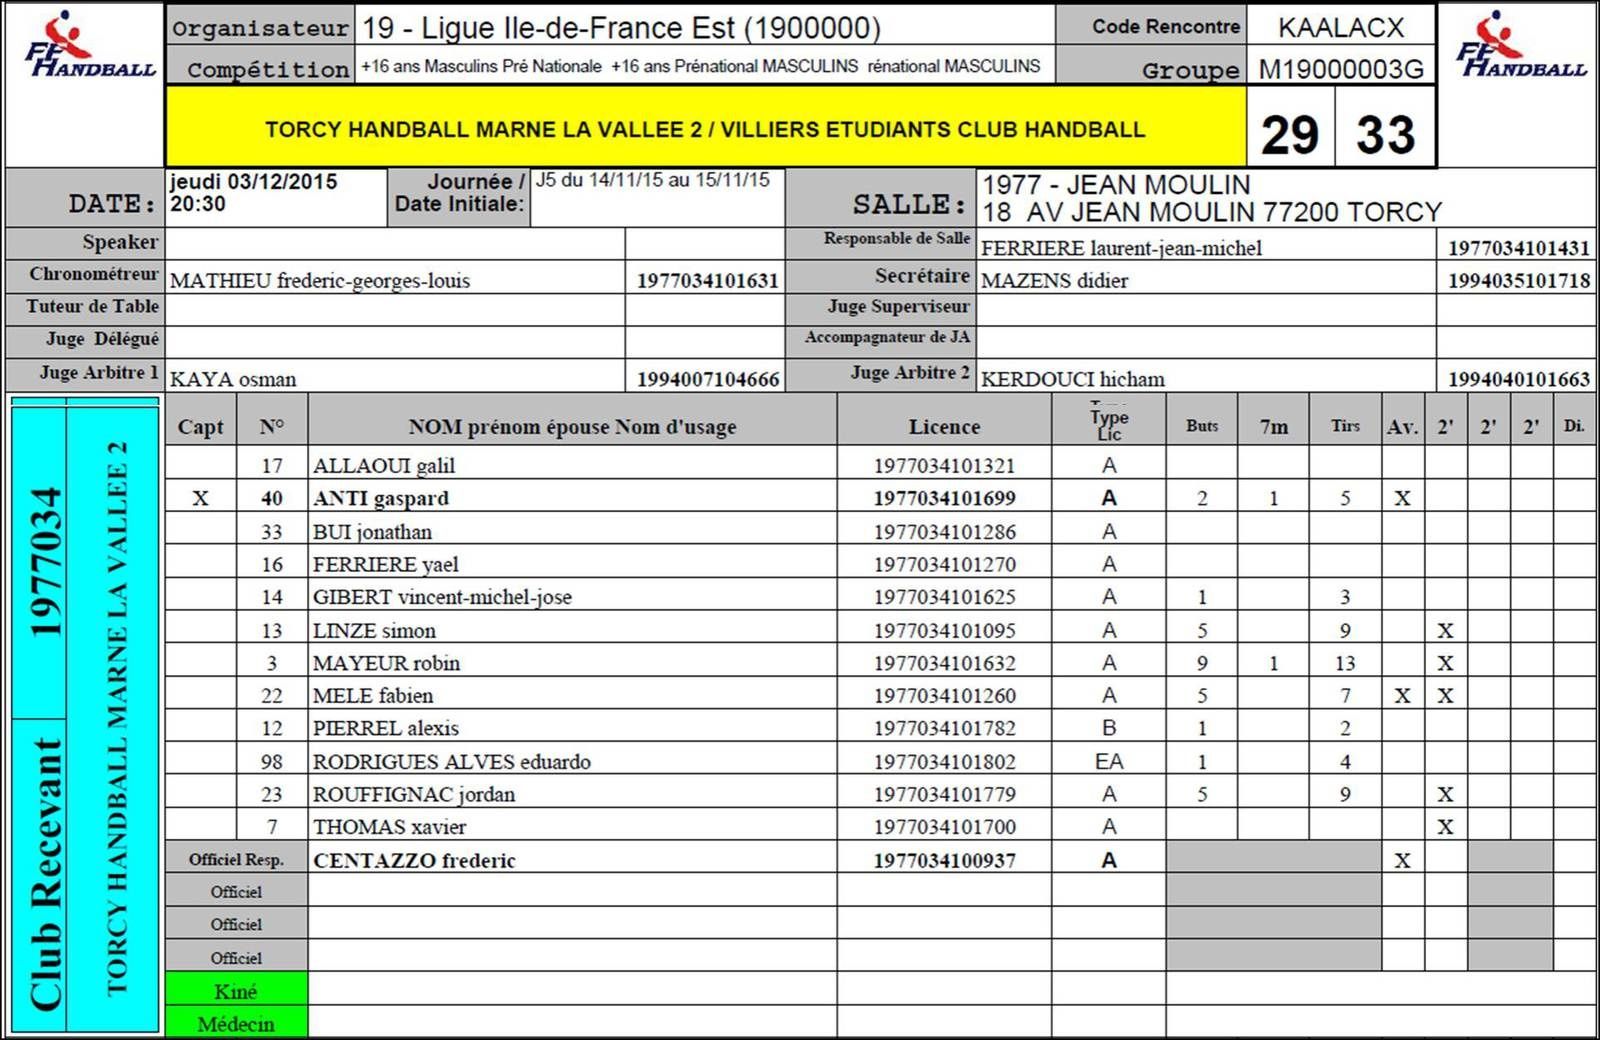Click licence 1977034101270
1600x1040 pixels.
(944, 565)
